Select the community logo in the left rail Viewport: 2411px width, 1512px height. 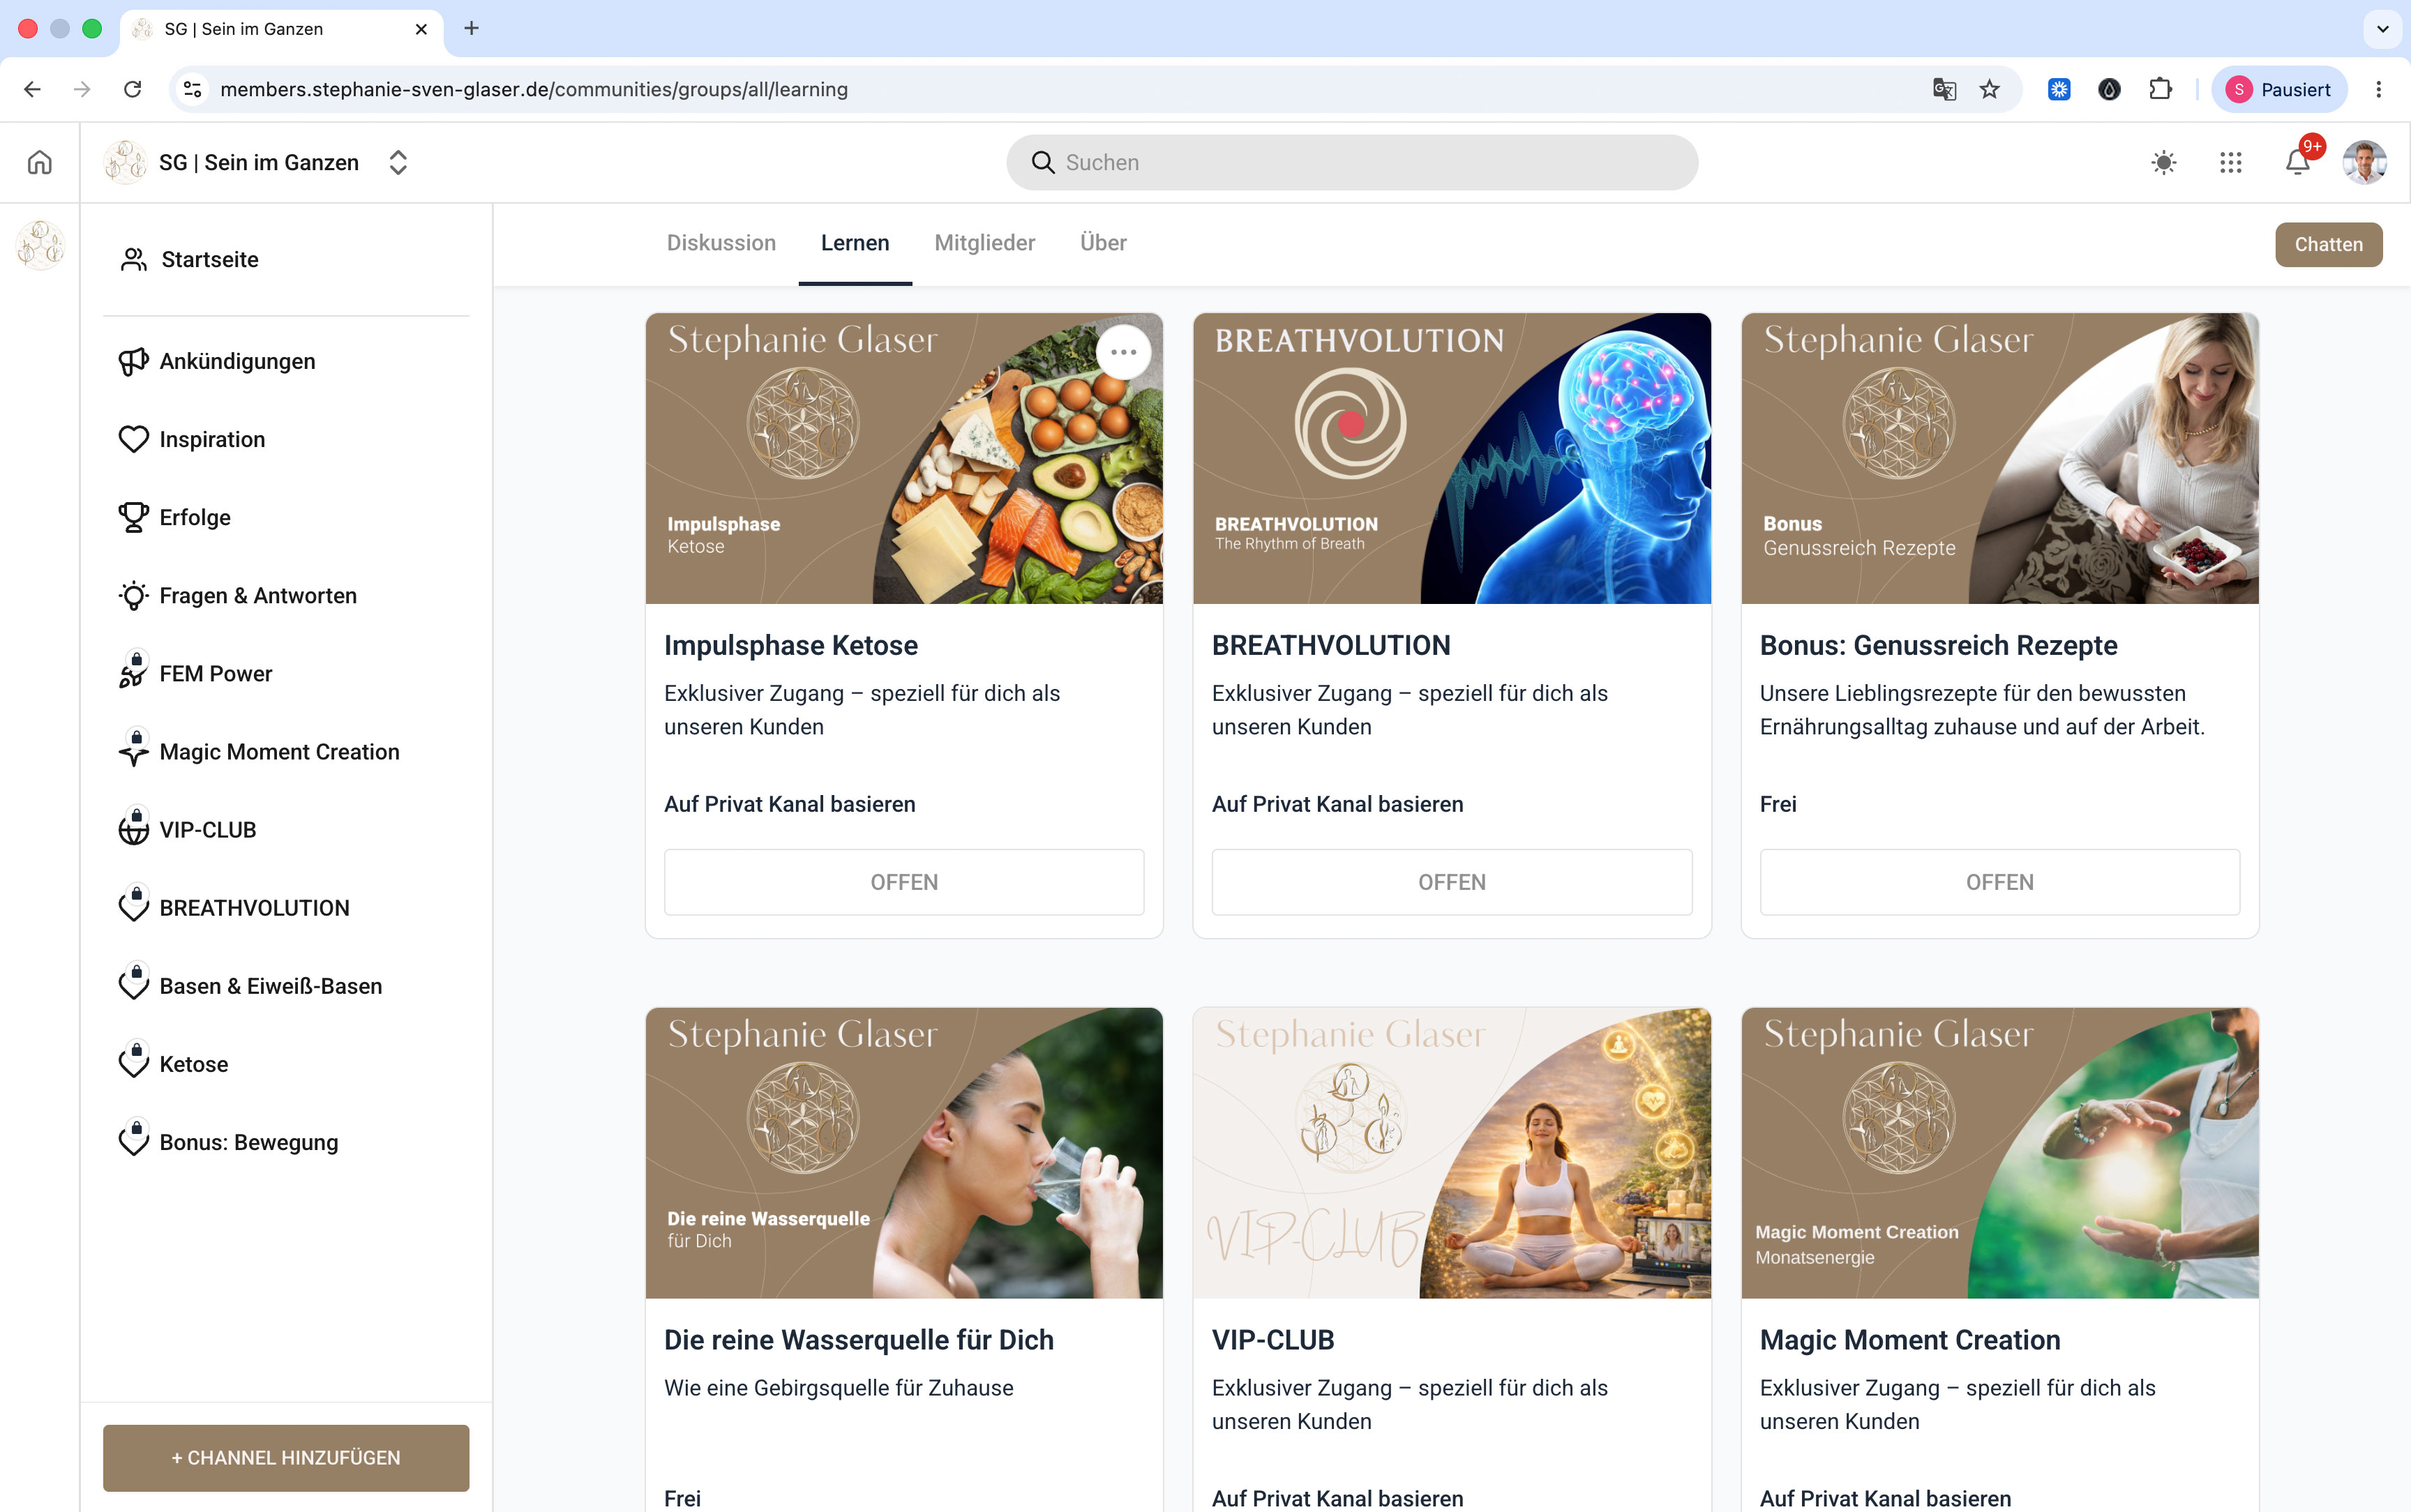point(40,245)
